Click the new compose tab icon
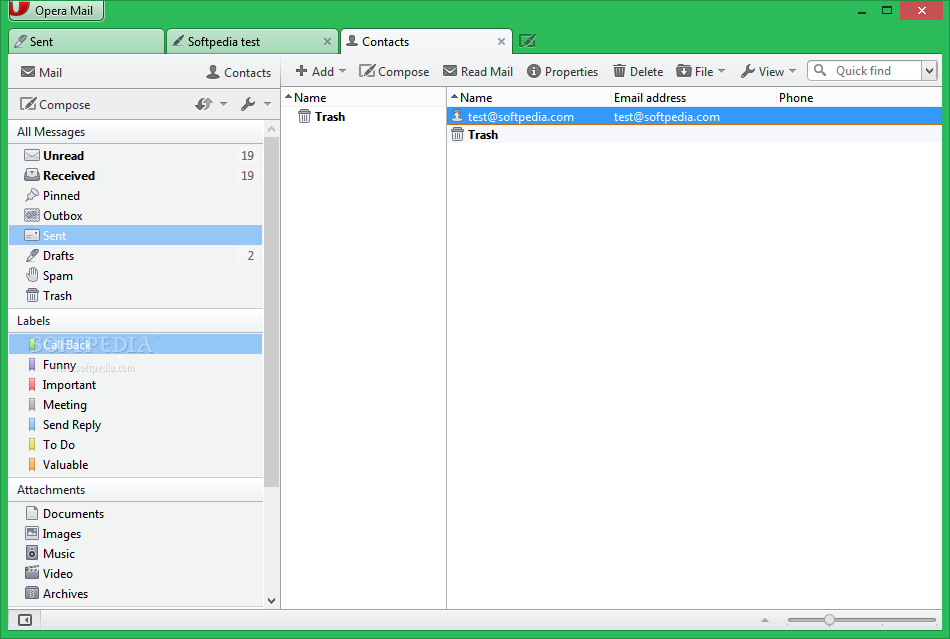This screenshot has width=950, height=639. coord(527,41)
